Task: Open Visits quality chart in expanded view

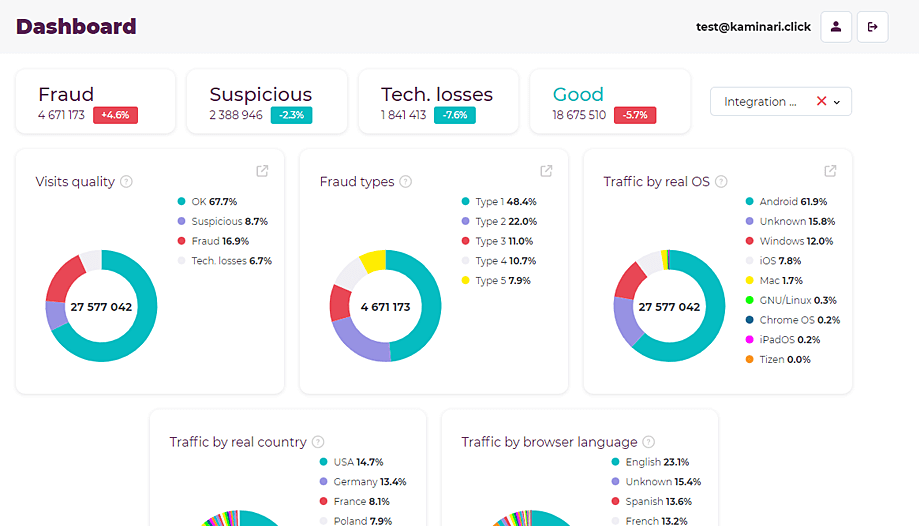Action: click(262, 171)
